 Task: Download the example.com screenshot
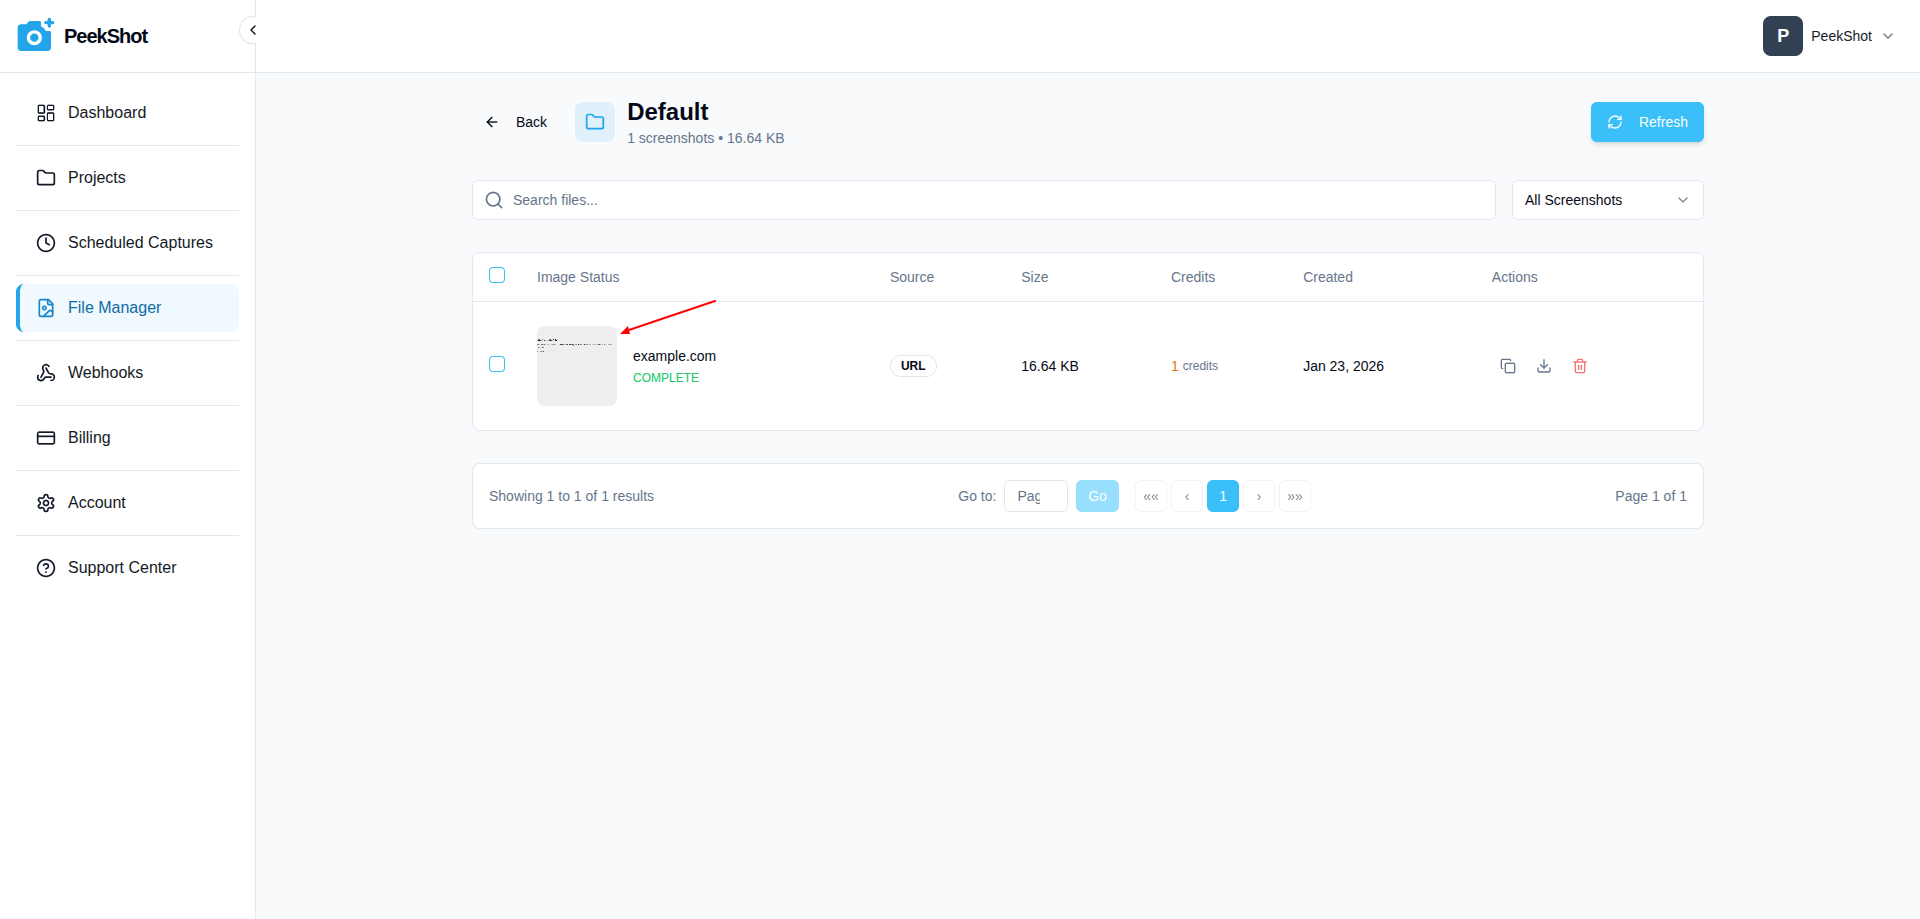pyautogui.click(x=1544, y=366)
